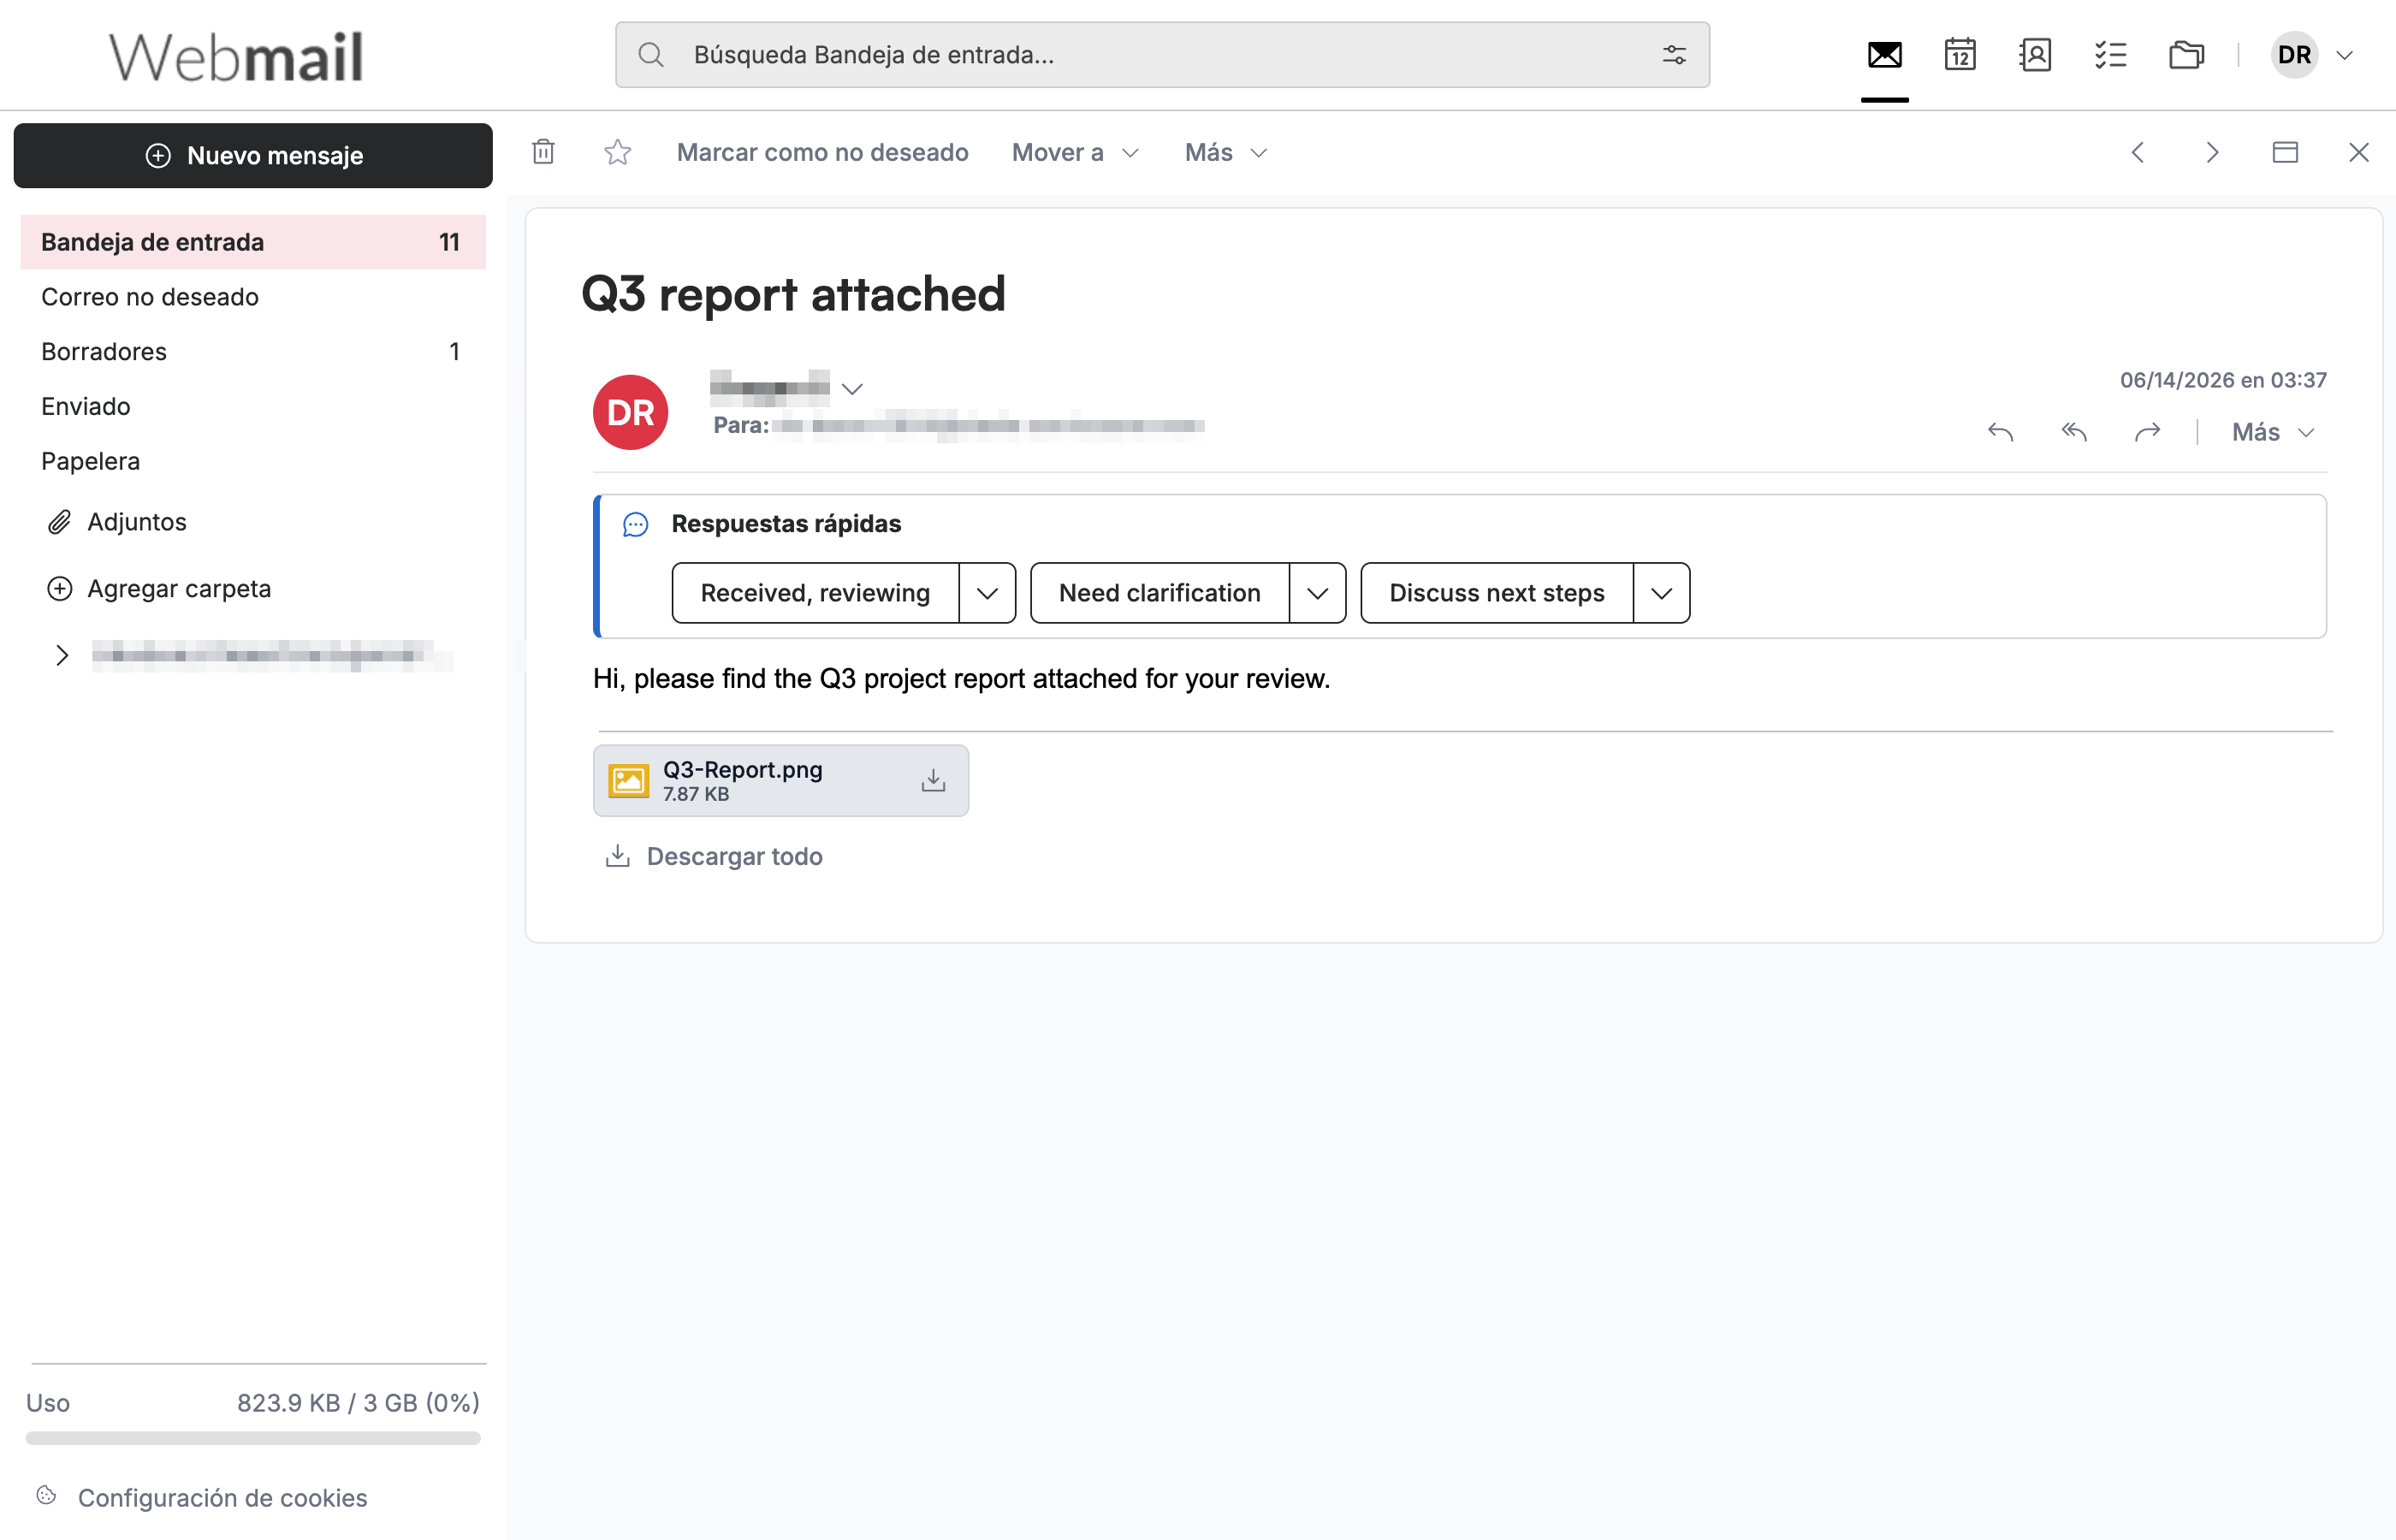This screenshot has height=1540, width=2396.
Task: Open search filter options icon
Action: pos(1674,55)
